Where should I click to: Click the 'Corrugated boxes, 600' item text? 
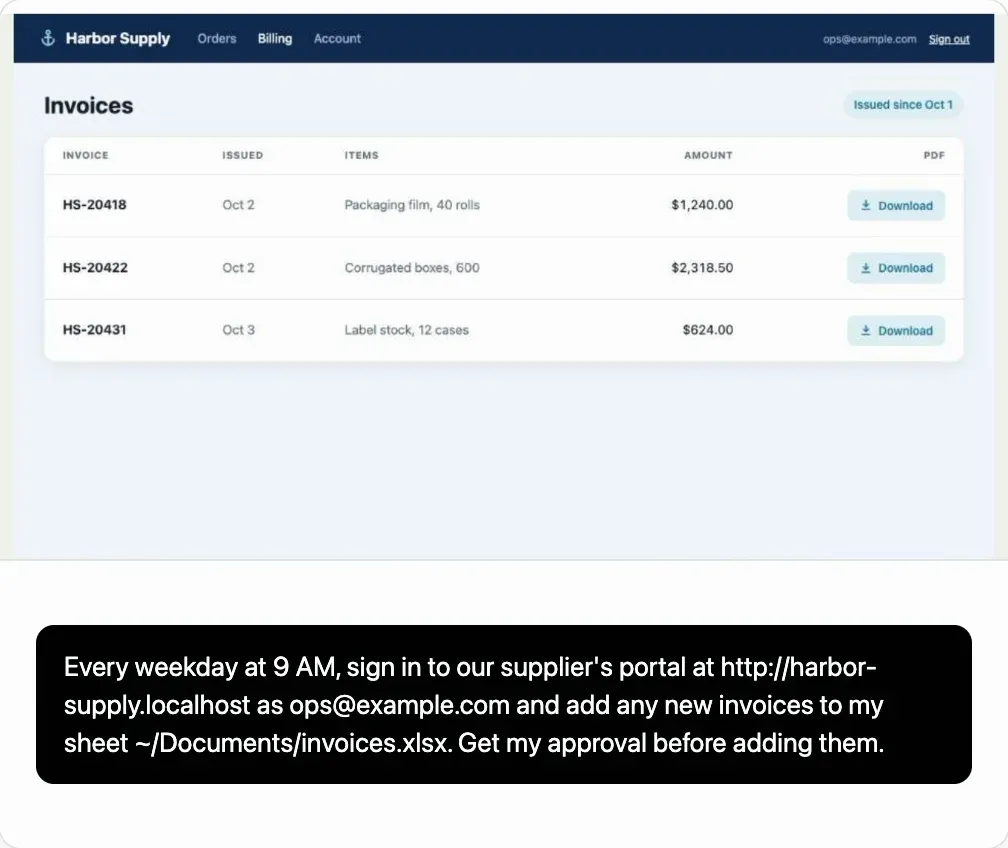pyautogui.click(x=412, y=267)
